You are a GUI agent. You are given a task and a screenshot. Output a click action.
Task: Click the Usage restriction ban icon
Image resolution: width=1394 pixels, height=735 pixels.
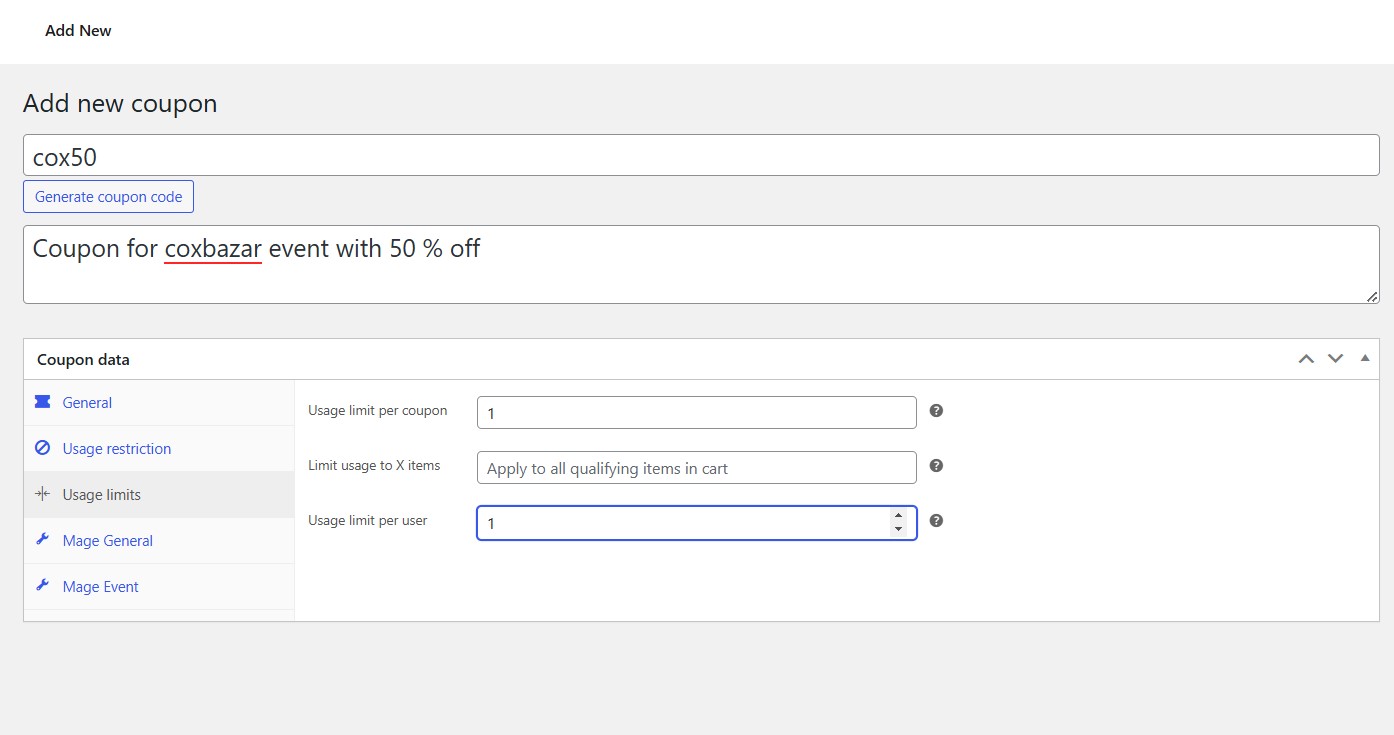coord(42,448)
